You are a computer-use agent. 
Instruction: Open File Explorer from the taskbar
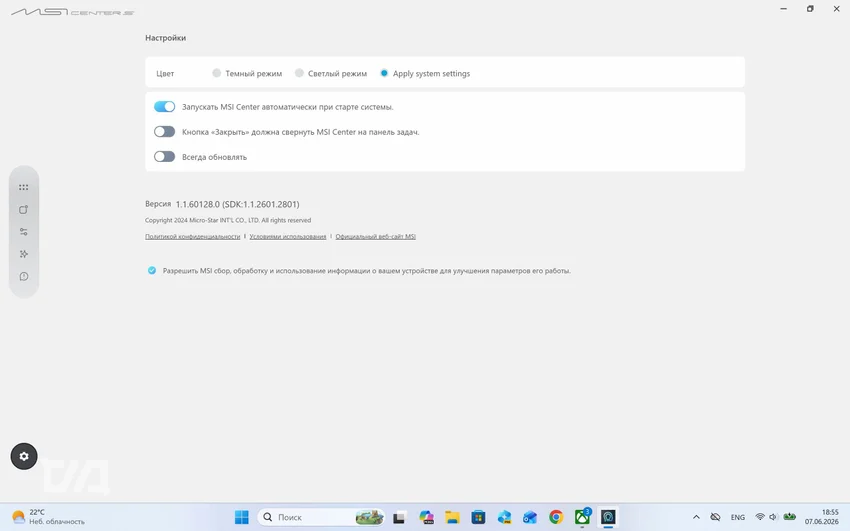pos(452,517)
